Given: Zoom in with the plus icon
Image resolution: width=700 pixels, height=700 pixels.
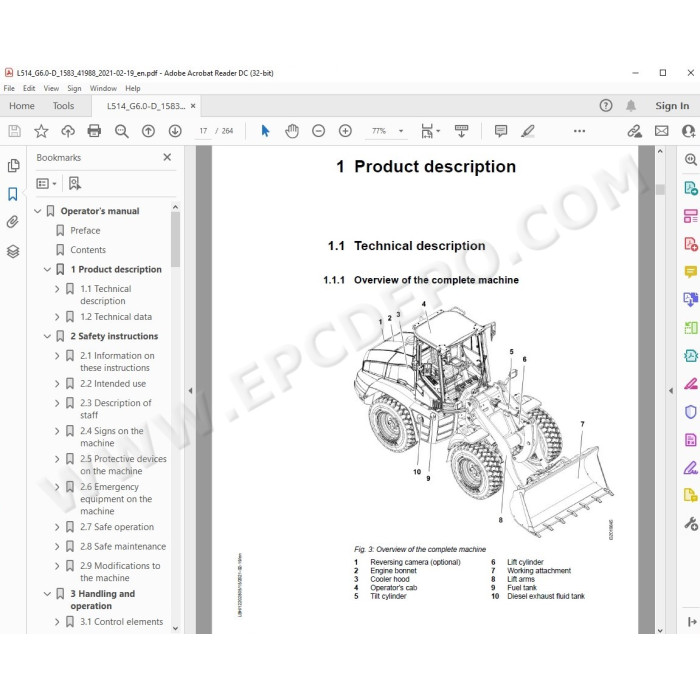Looking at the screenshot, I should coord(345,131).
